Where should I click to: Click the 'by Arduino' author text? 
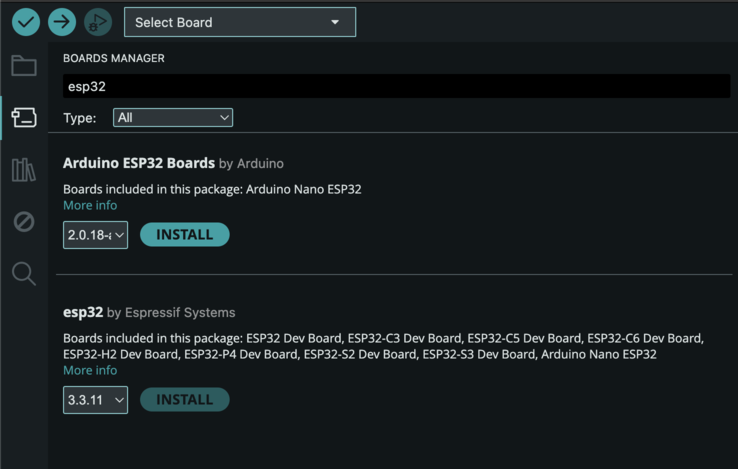(x=251, y=163)
